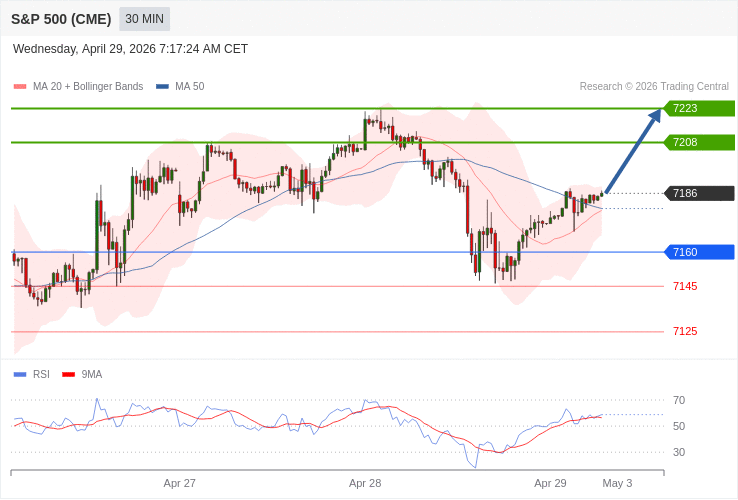Image resolution: width=738 pixels, height=500 pixels.
Task: Click the 7186 current price tag
Action: point(699,193)
